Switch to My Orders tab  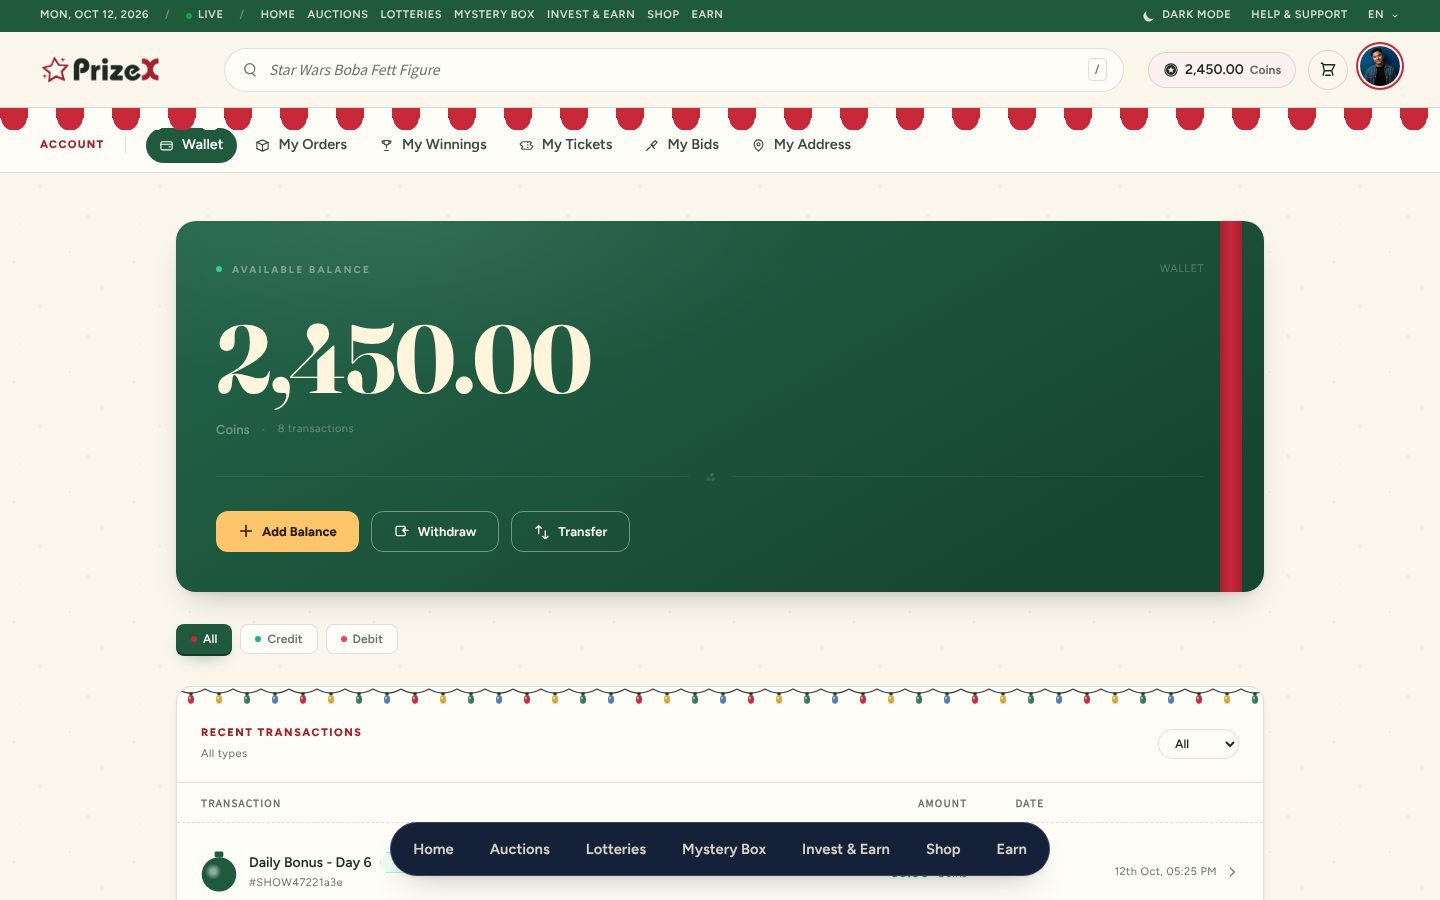(x=301, y=145)
